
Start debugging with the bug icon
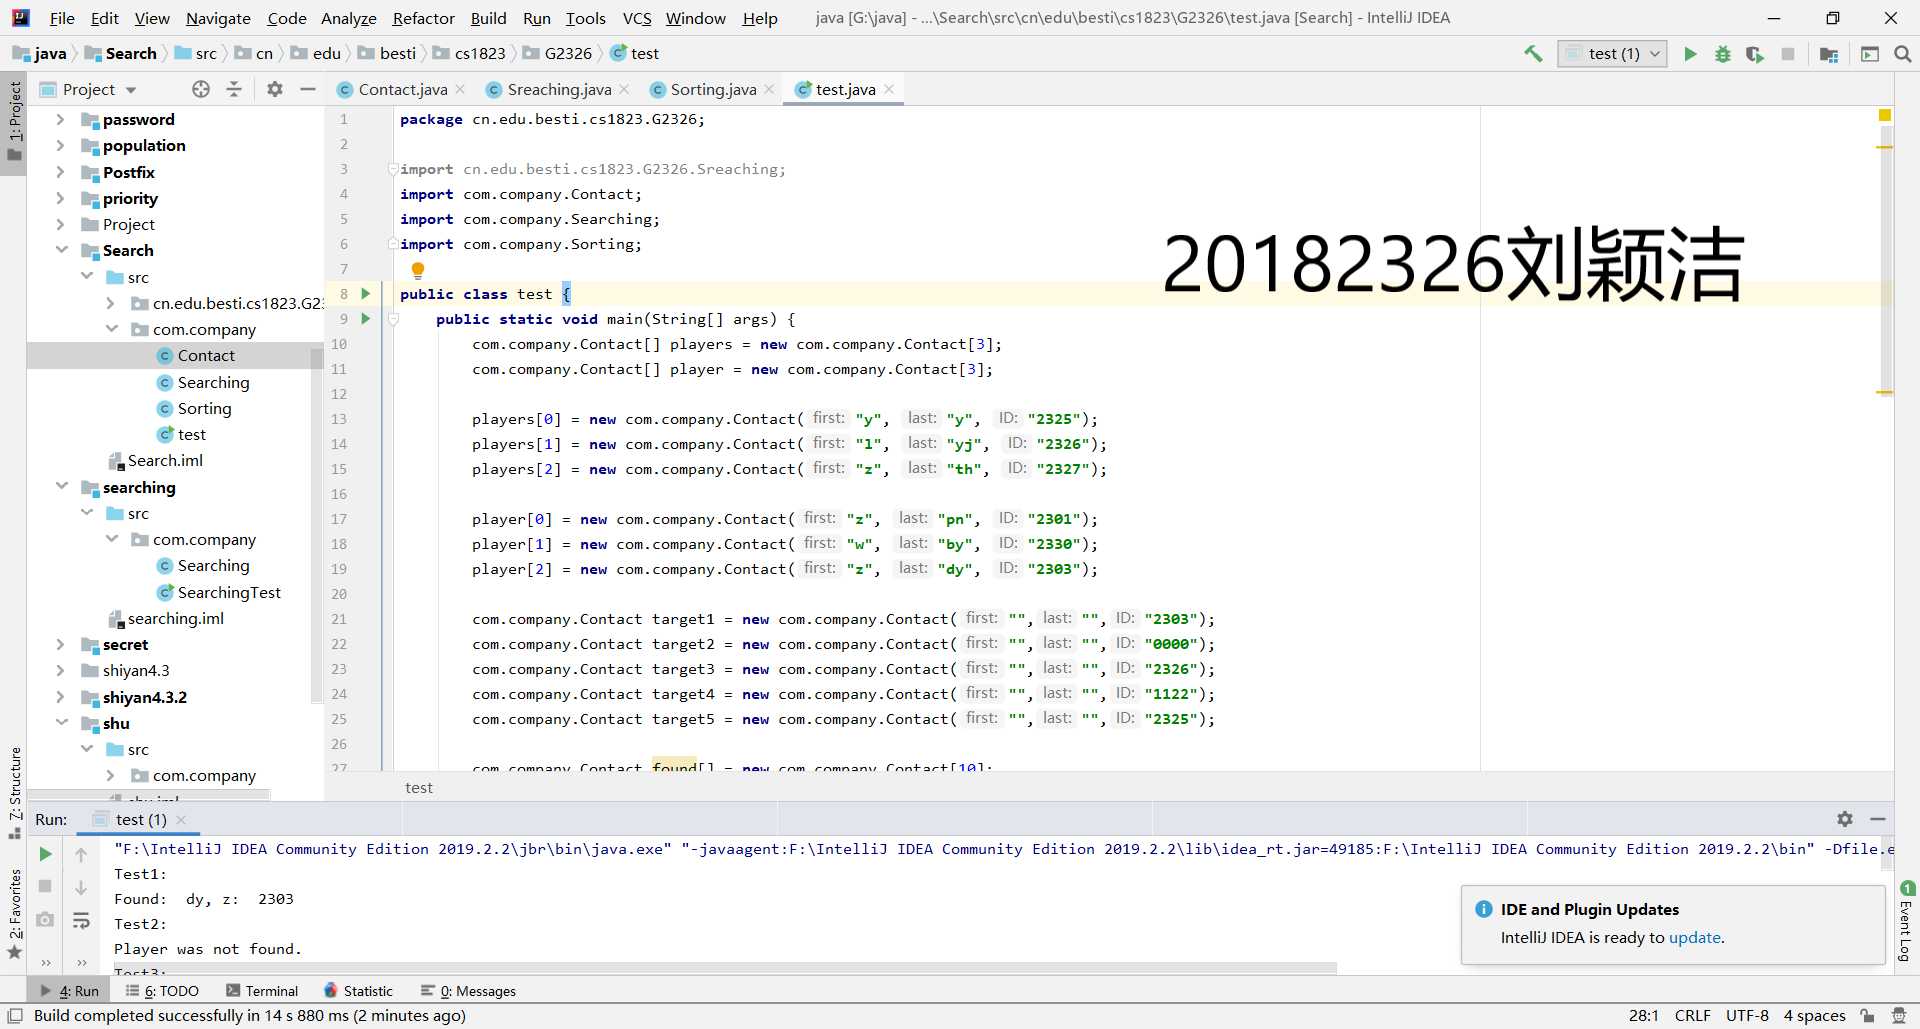pos(1722,54)
